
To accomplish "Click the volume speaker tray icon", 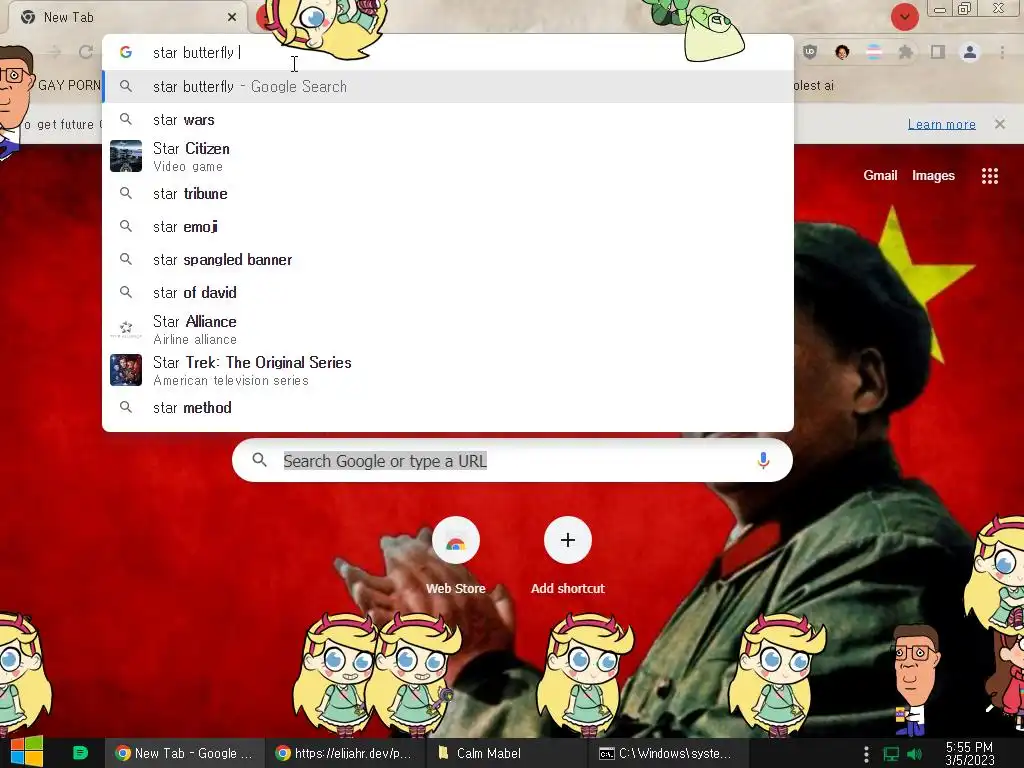I will (x=915, y=754).
